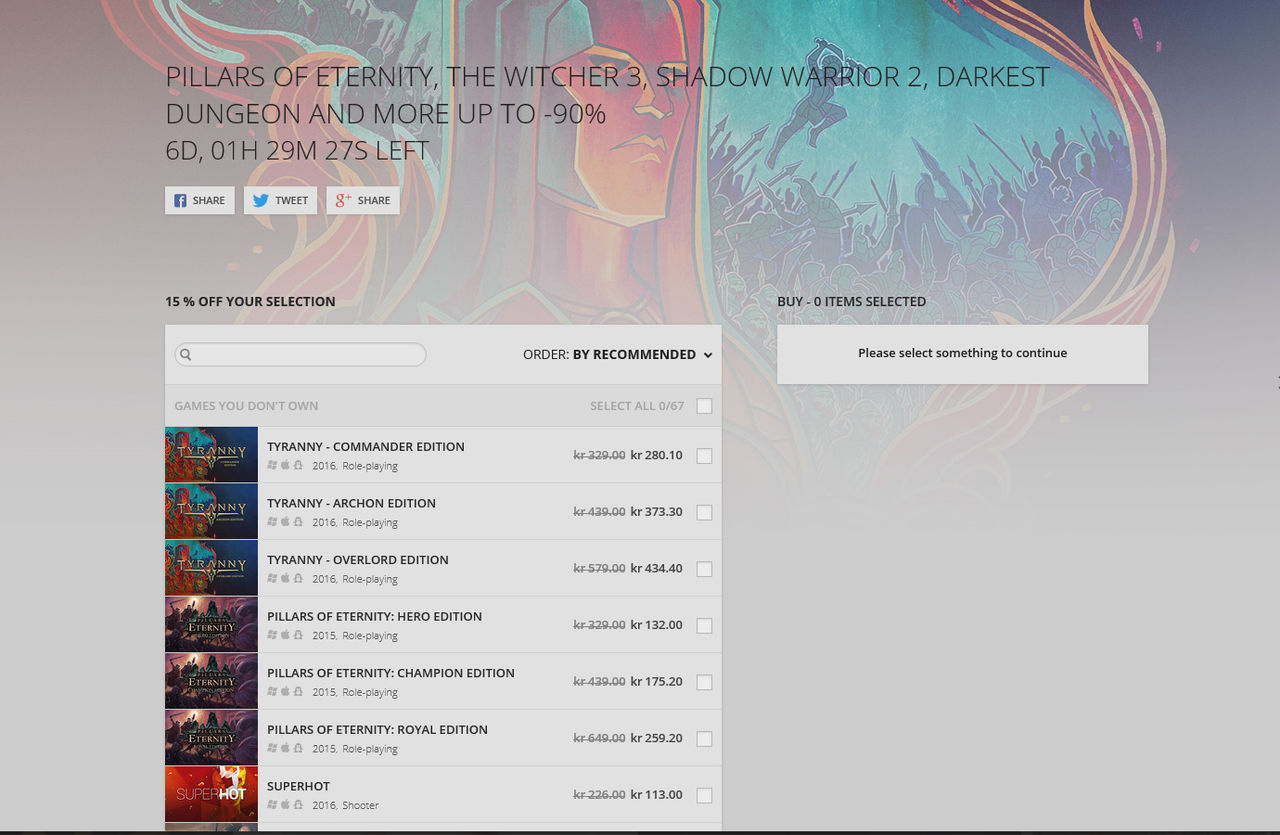Open Pillars of Eternity: Champion Edition title

click(x=391, y=673)
